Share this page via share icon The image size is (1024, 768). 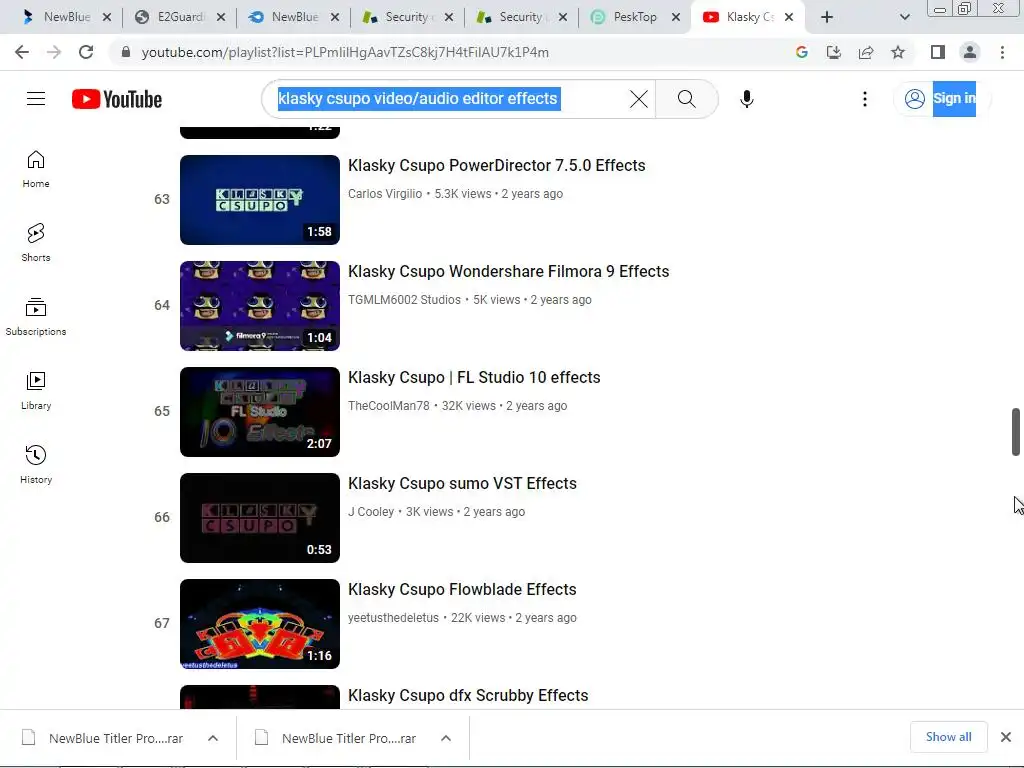click(866, 52)
